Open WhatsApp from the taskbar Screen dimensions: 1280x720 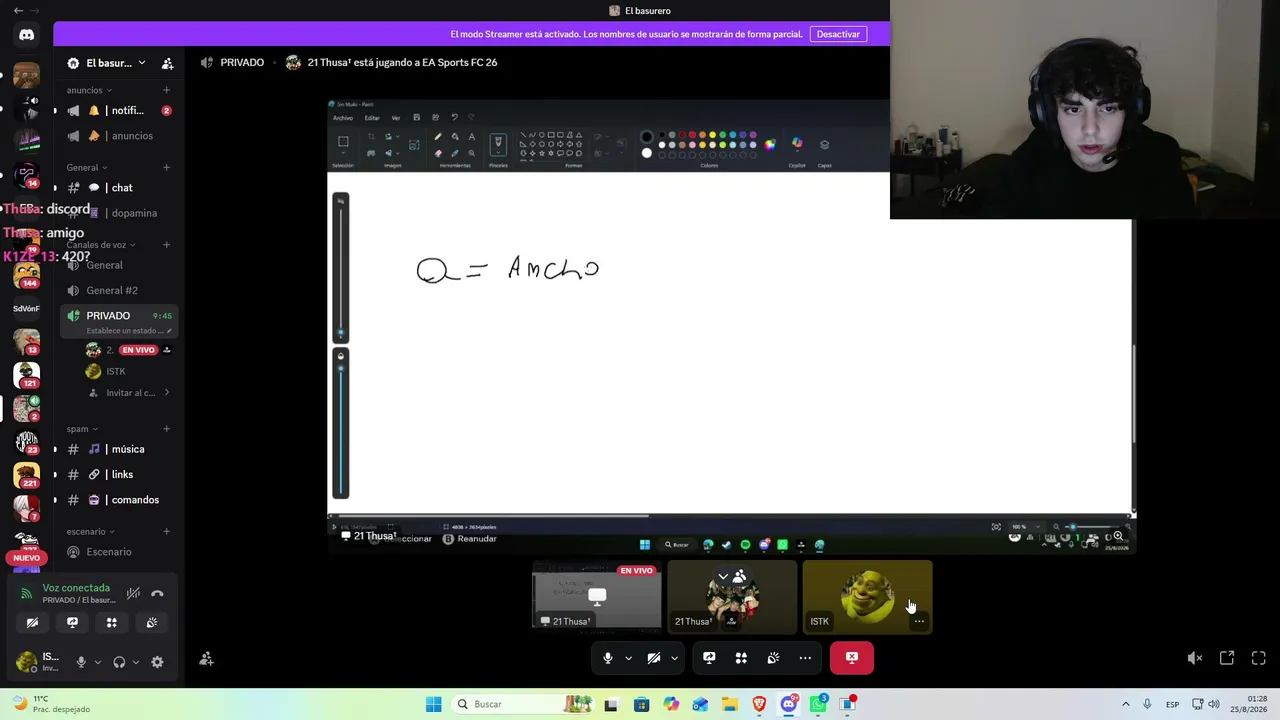[818, 704]
